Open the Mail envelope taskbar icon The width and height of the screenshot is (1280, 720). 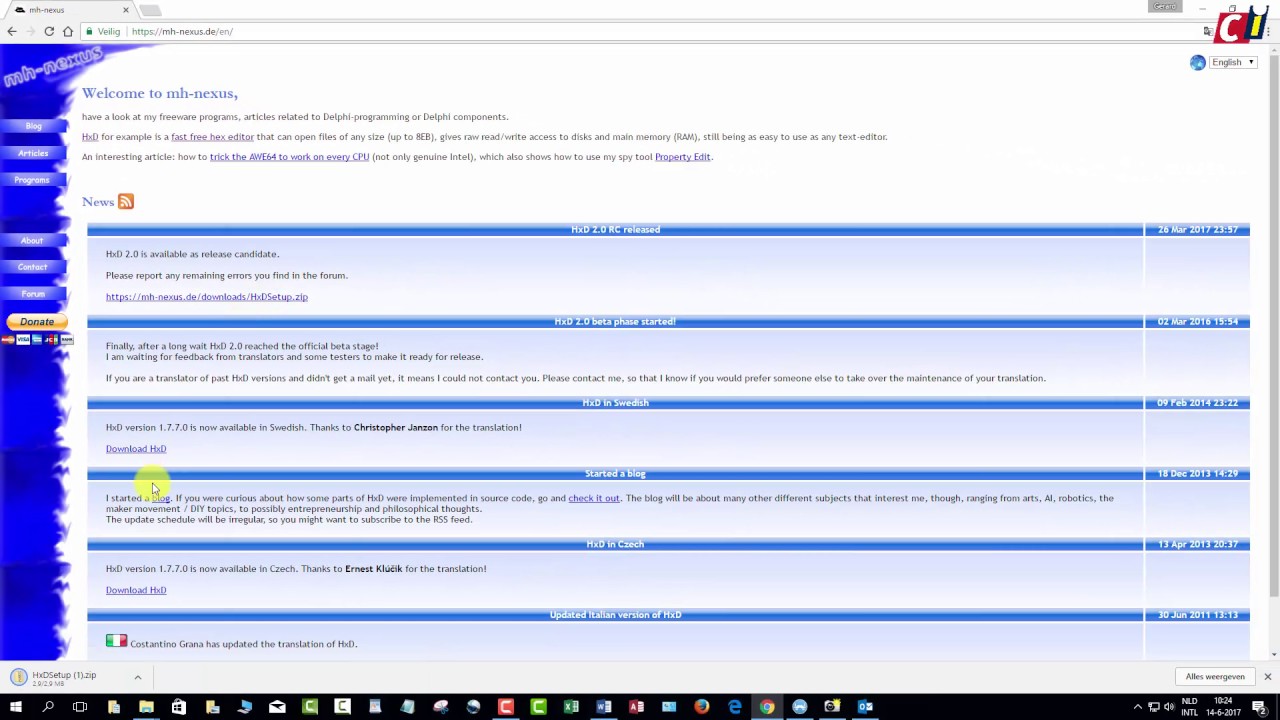pyautogui.click(x=277, y=707)
